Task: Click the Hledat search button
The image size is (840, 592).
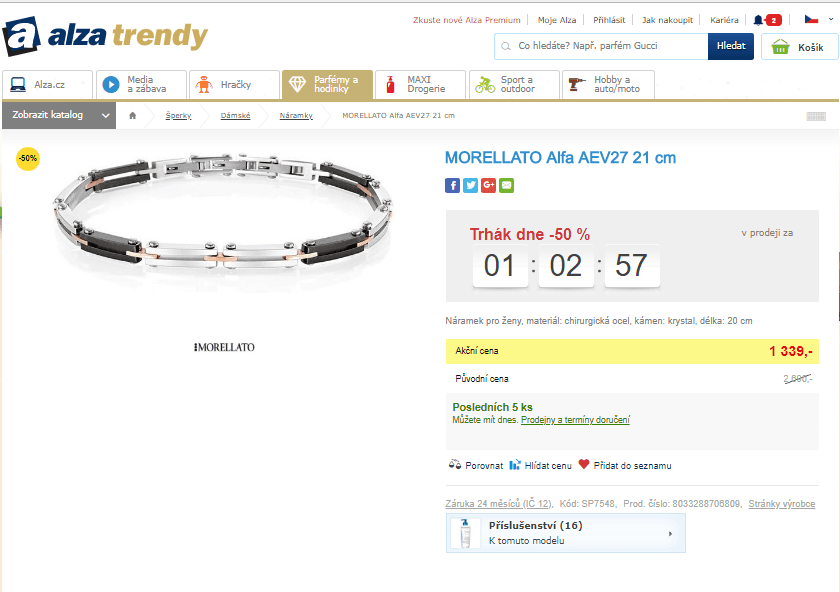Action: 731,46
